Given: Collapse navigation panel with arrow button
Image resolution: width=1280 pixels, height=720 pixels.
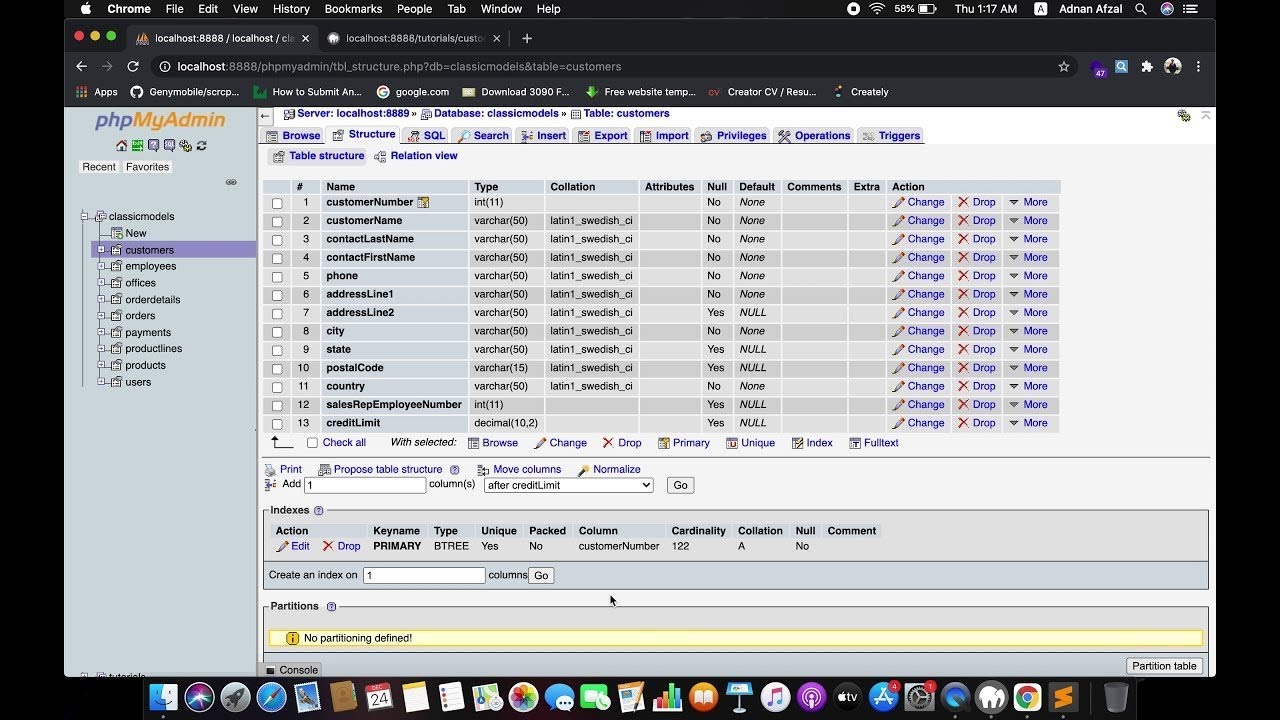Looking at the screenshot, I should point(266,116).
